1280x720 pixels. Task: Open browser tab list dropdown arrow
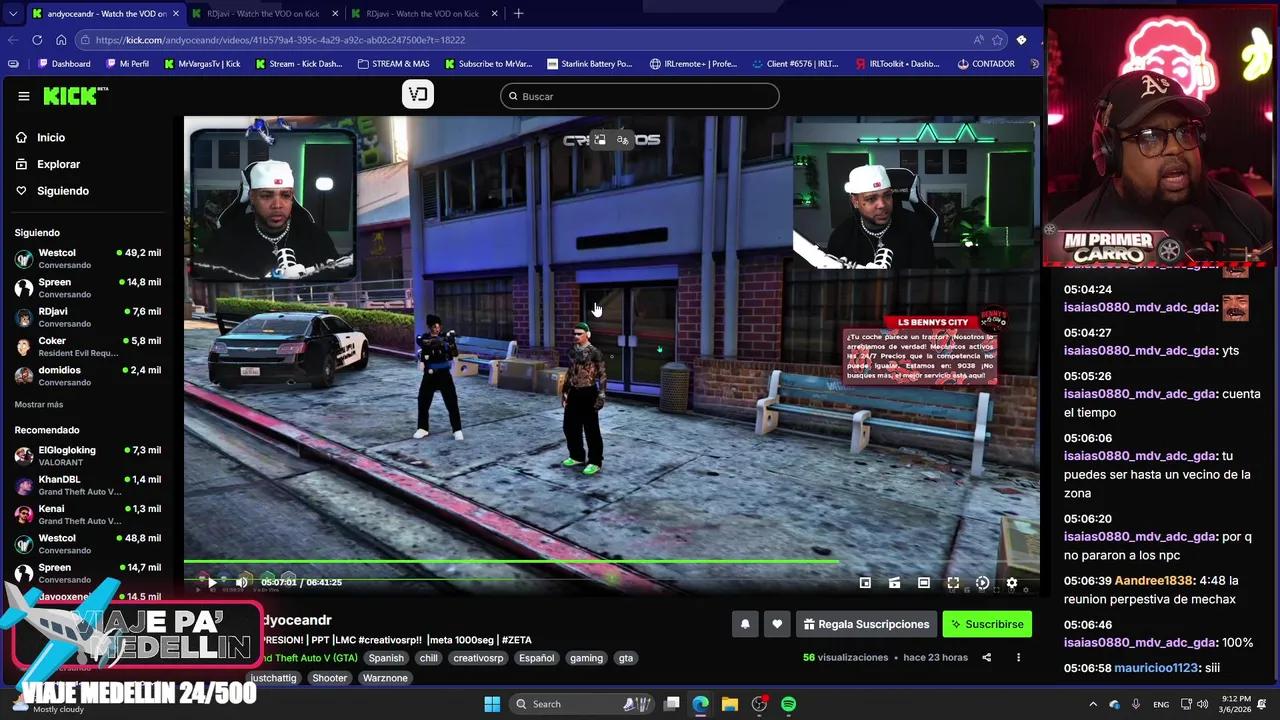(12, 14)
